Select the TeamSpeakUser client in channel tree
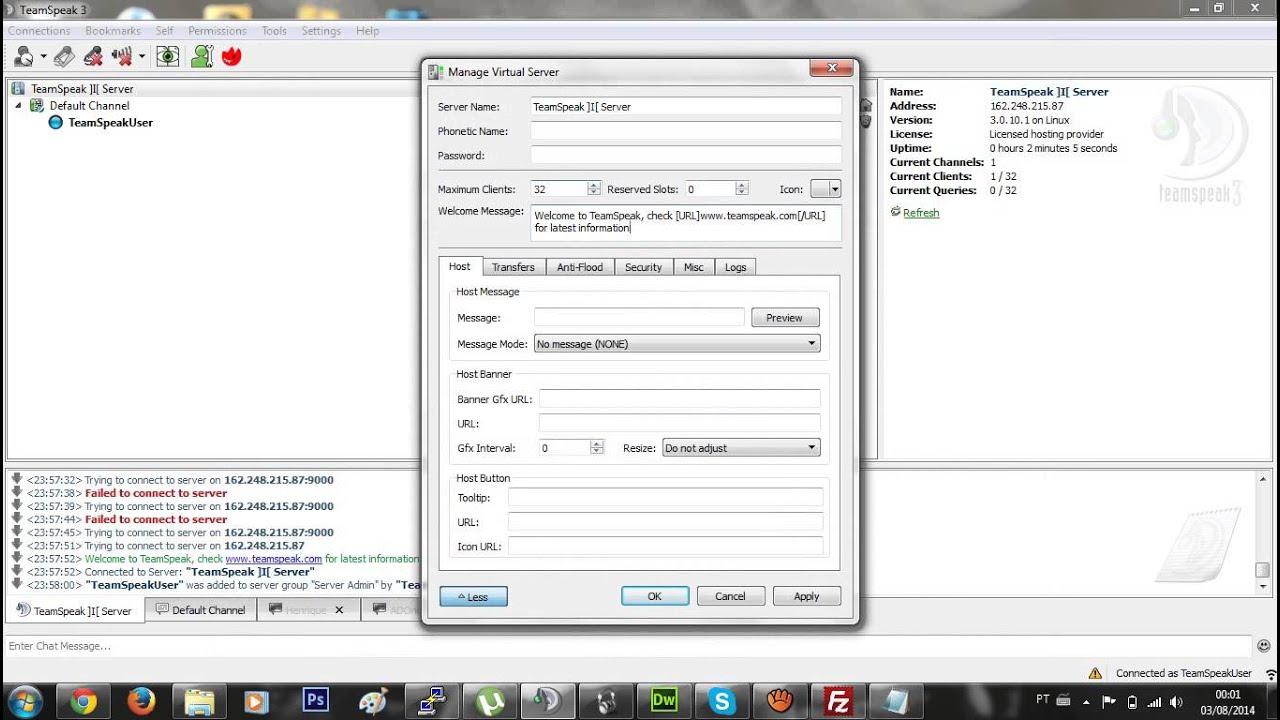Image resolution: width=1280 pixels, height=720 pixels. click(110, 123)
